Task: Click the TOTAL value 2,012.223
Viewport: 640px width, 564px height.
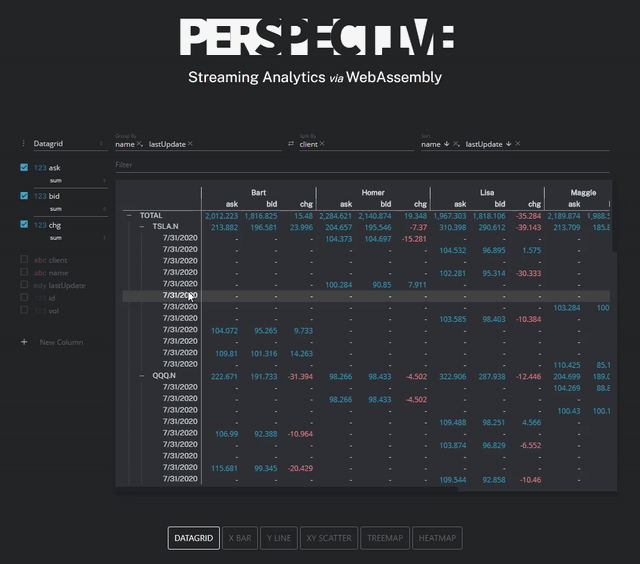Action: tap(221, 216)
